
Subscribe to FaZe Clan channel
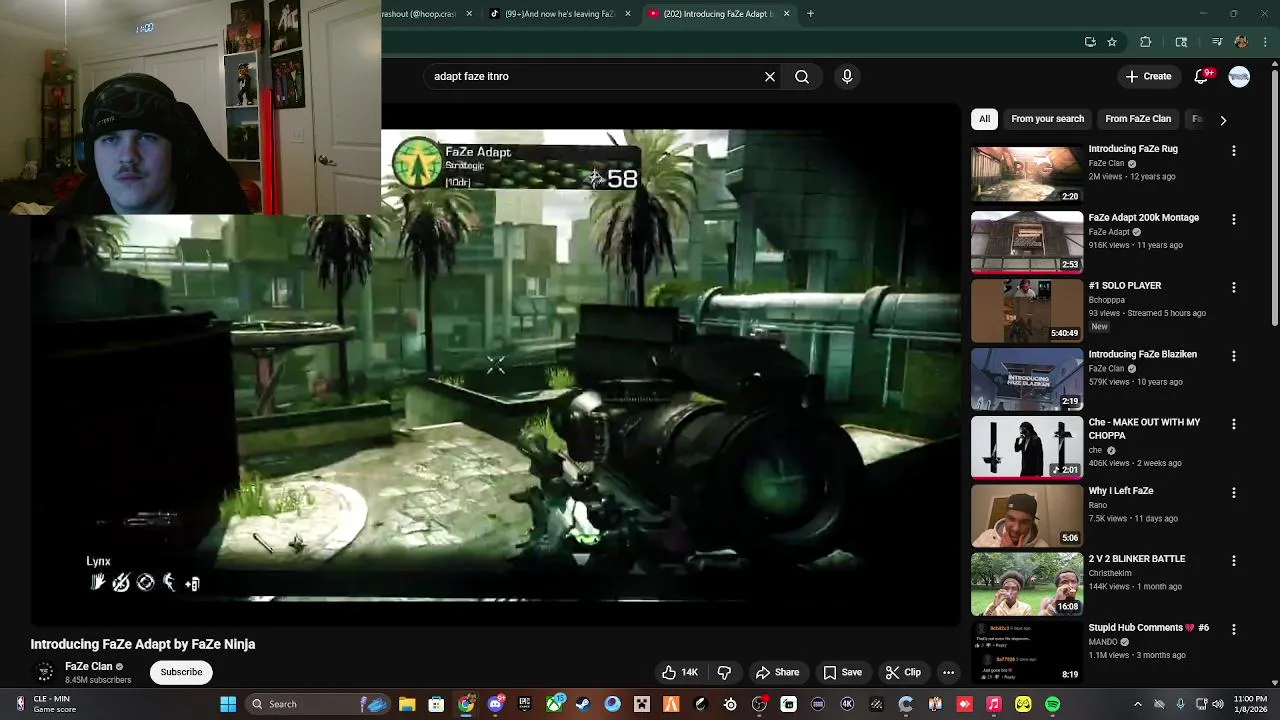point(181,672)
